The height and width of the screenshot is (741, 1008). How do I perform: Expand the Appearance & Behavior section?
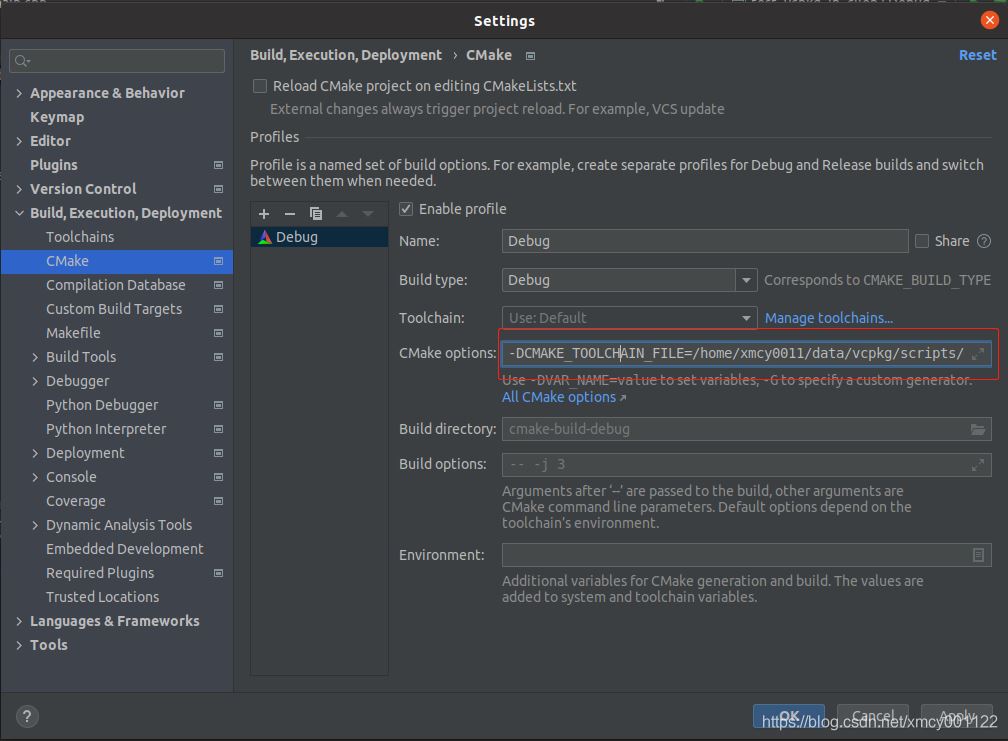pyautogui.click(x=19, y=93)
